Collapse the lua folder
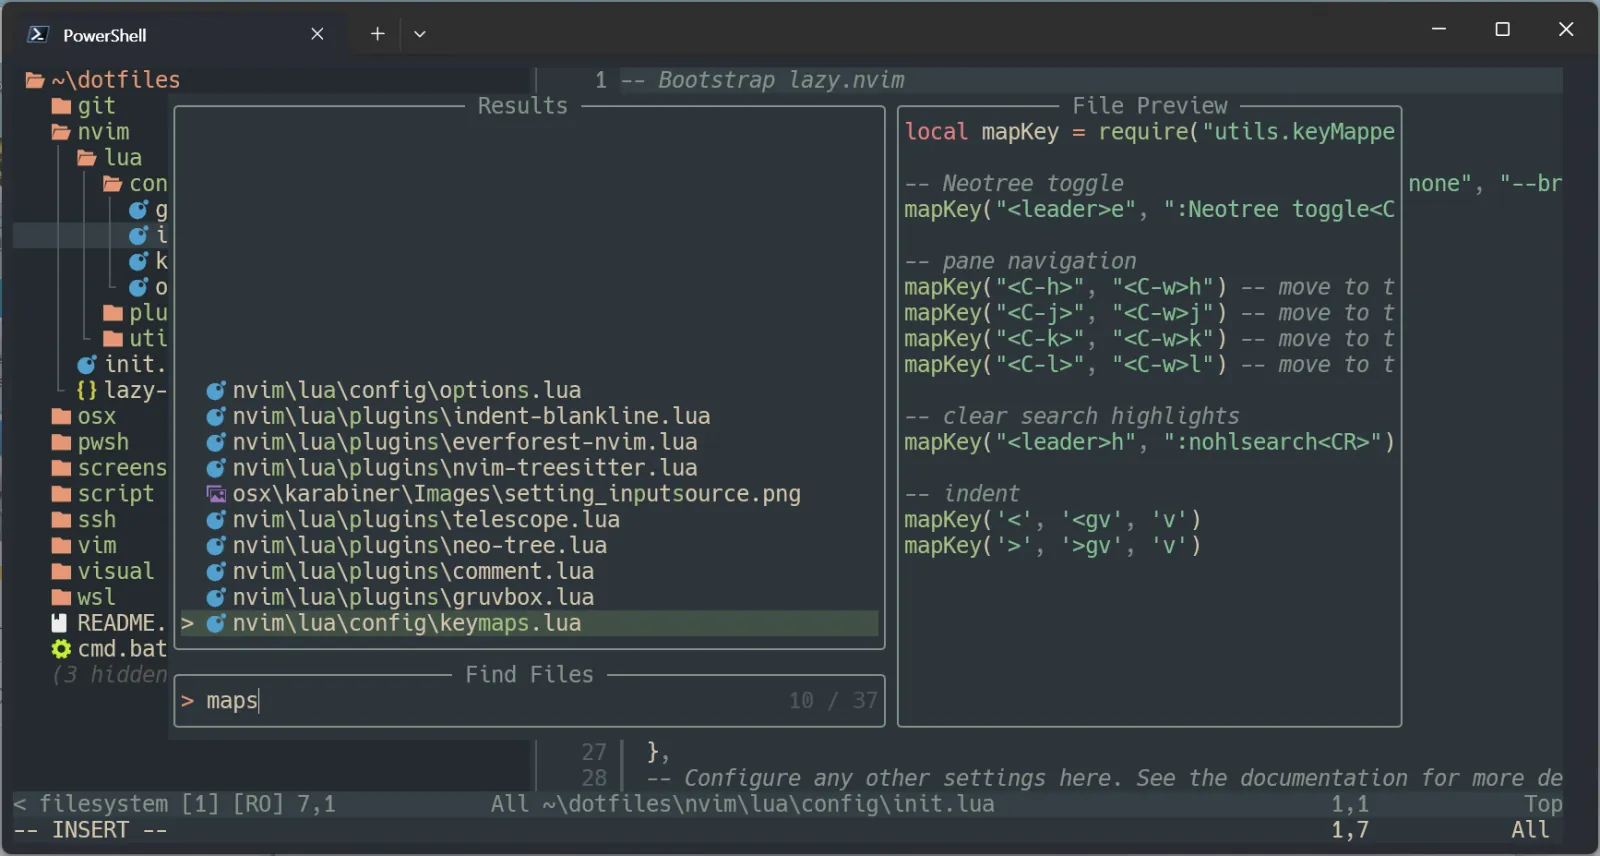The width and height of the screenshot is (1600, 856). coord(110,158)
